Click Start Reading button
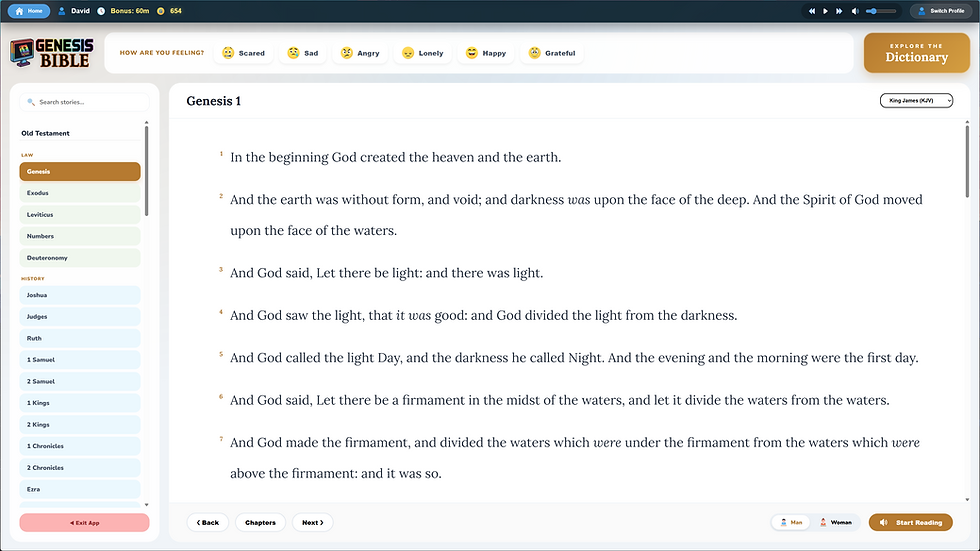 click(911, 522)
